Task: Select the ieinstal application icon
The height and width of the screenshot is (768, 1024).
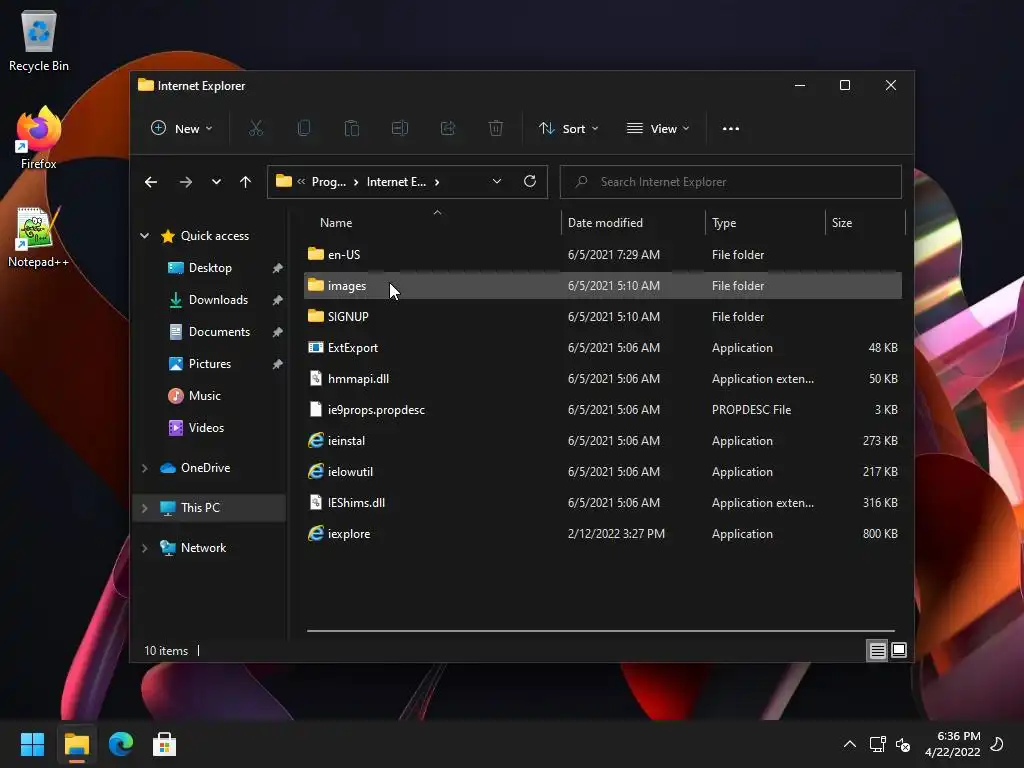Action: point(316,441)
